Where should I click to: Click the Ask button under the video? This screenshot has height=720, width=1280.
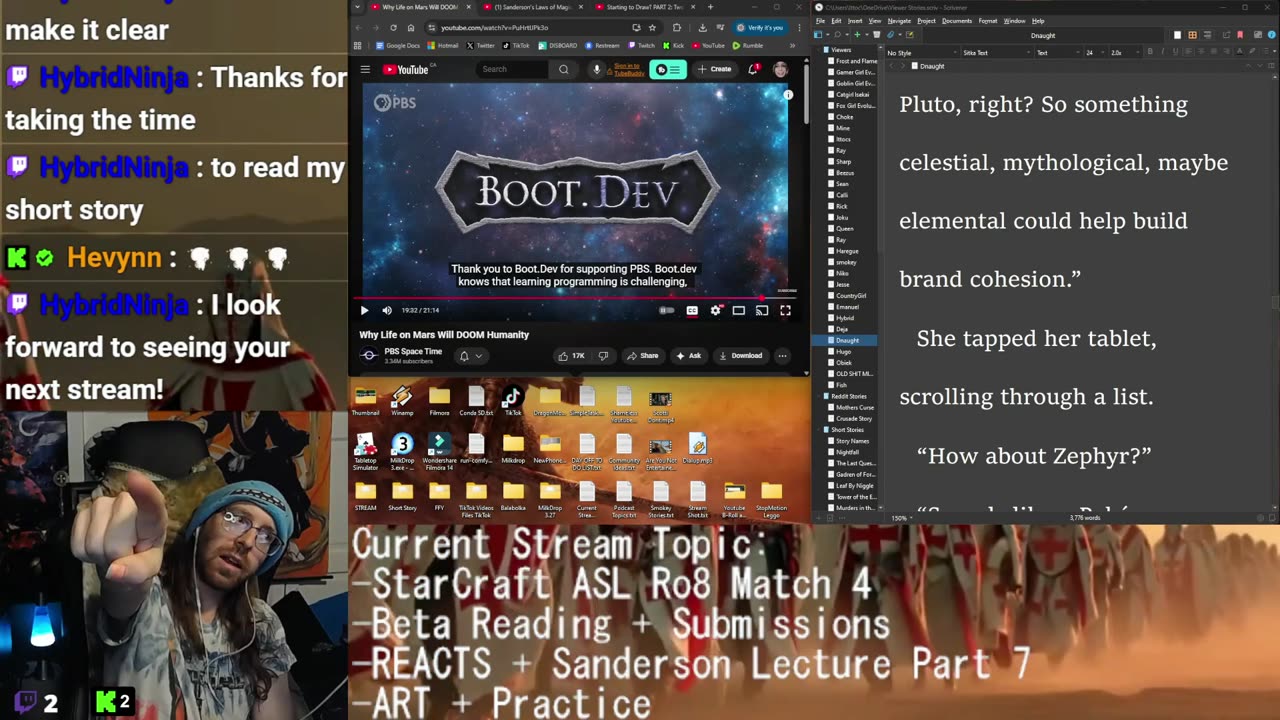[x=689, y=356]
